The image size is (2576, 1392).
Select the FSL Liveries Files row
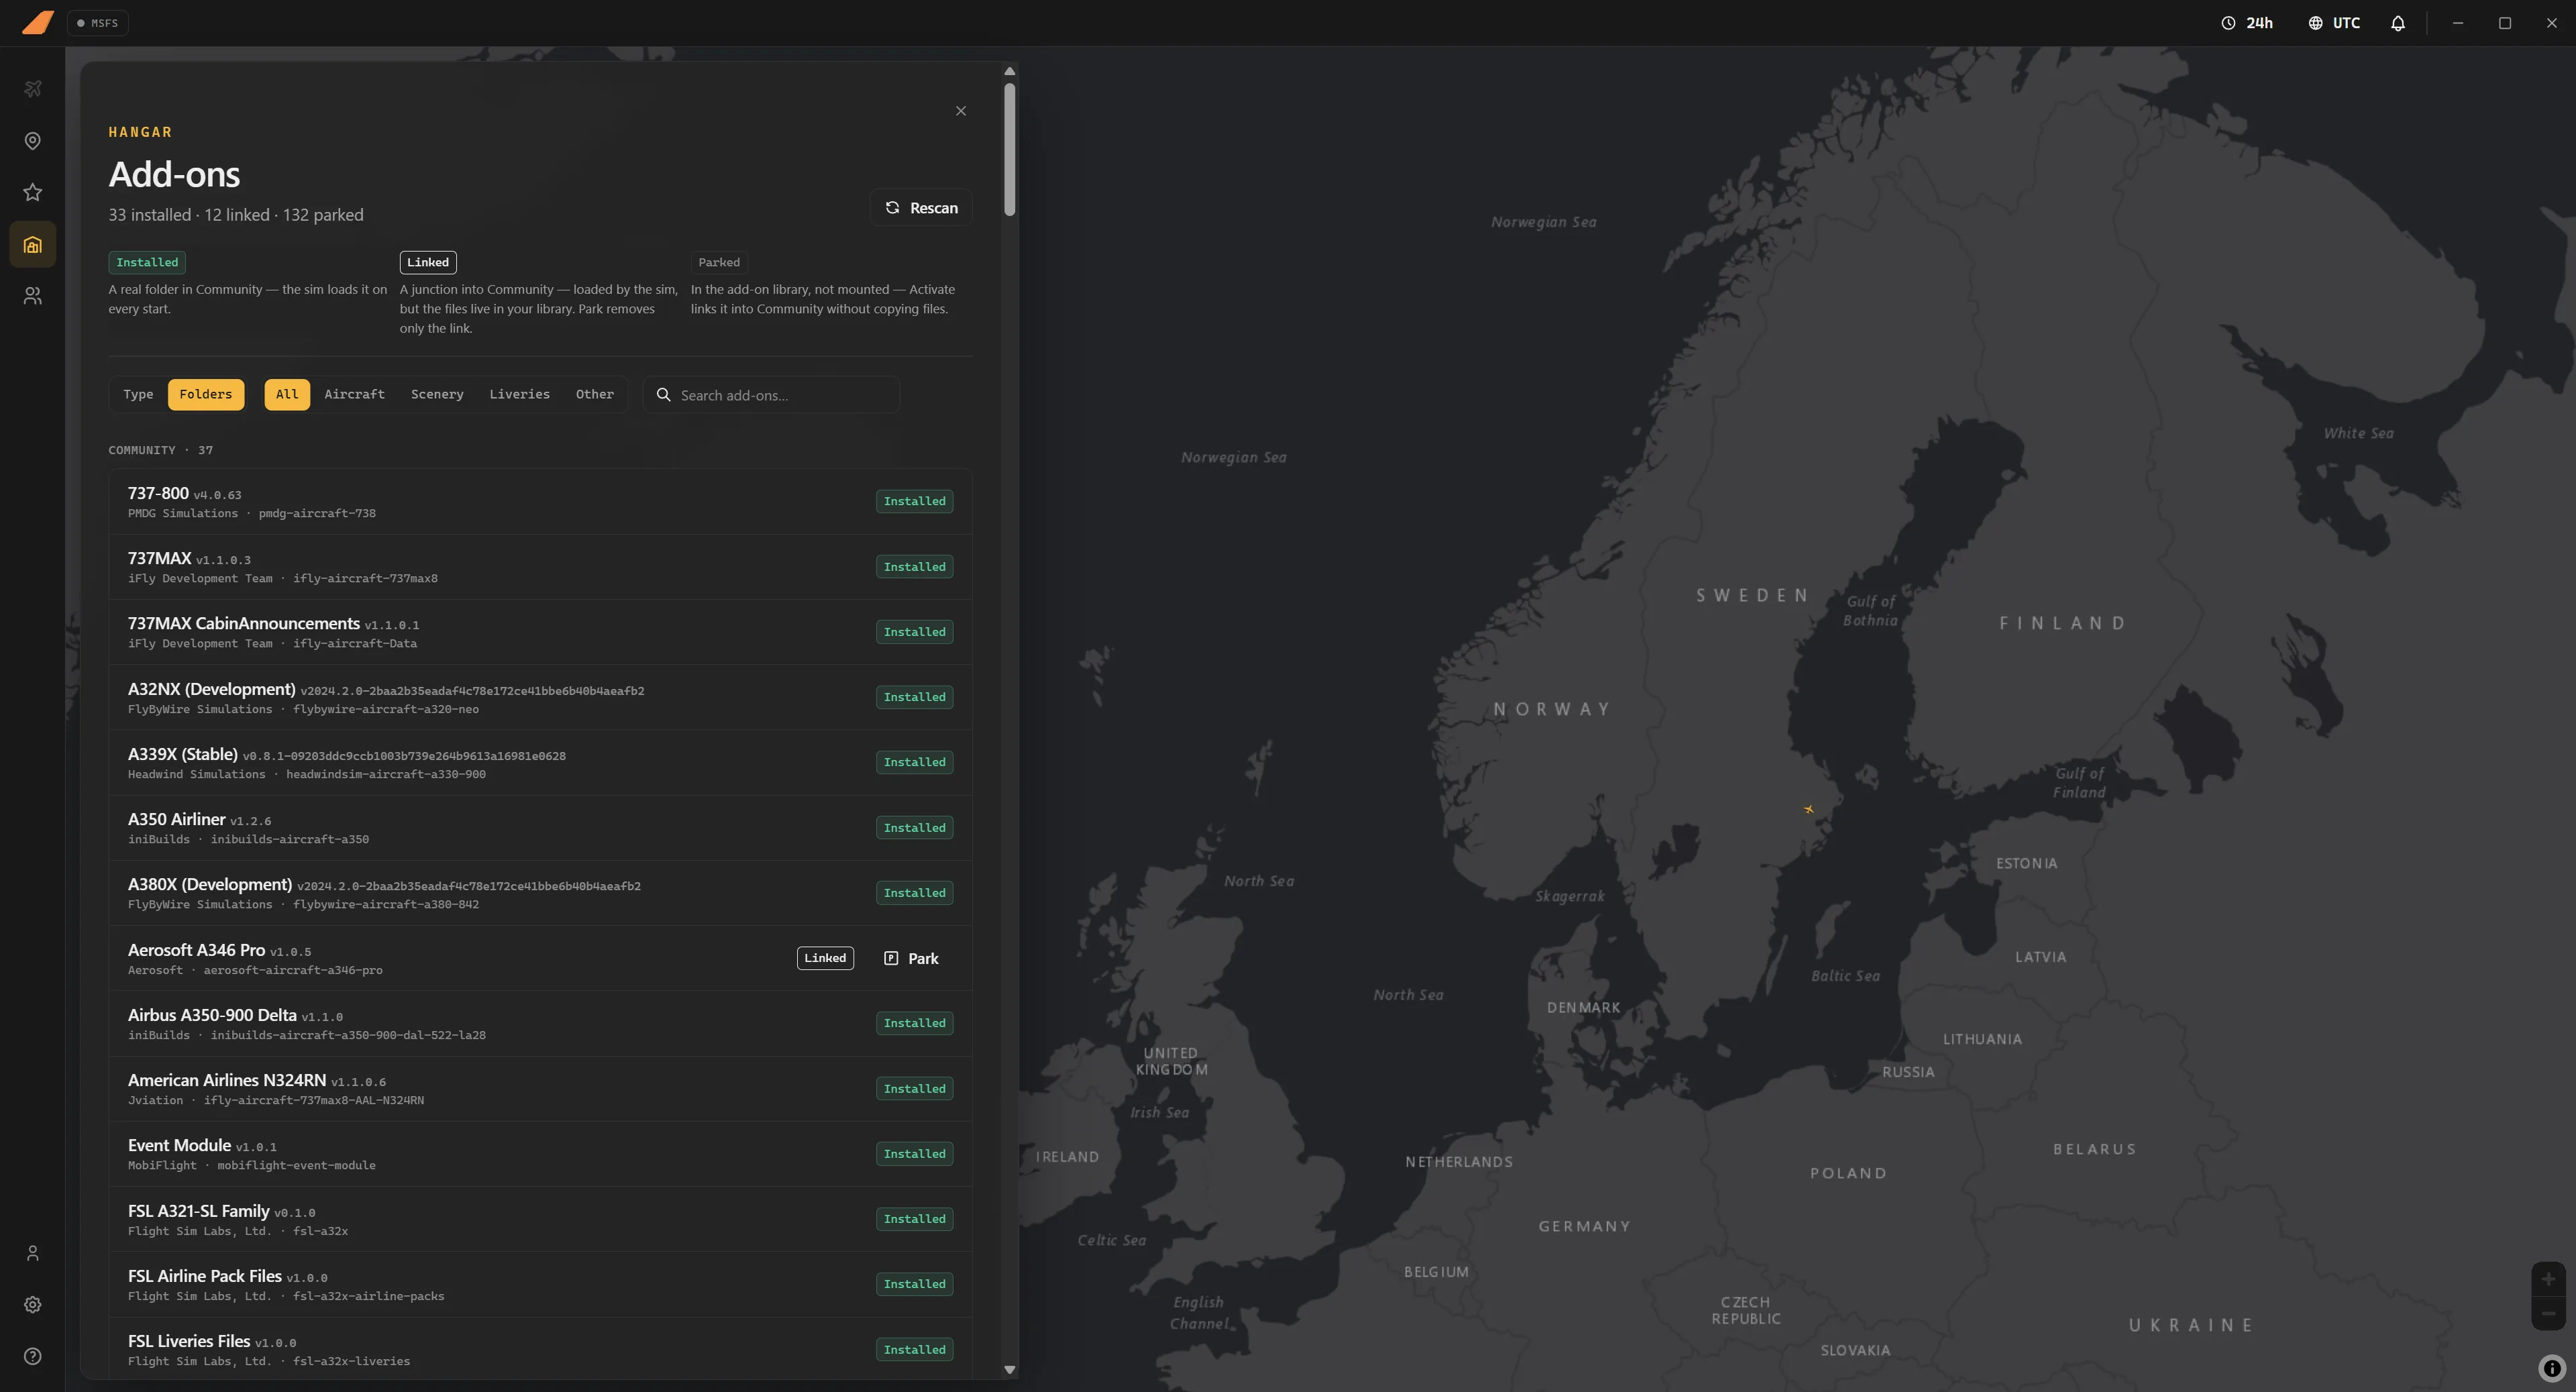pyautogui.click(x=540, y=1350)
